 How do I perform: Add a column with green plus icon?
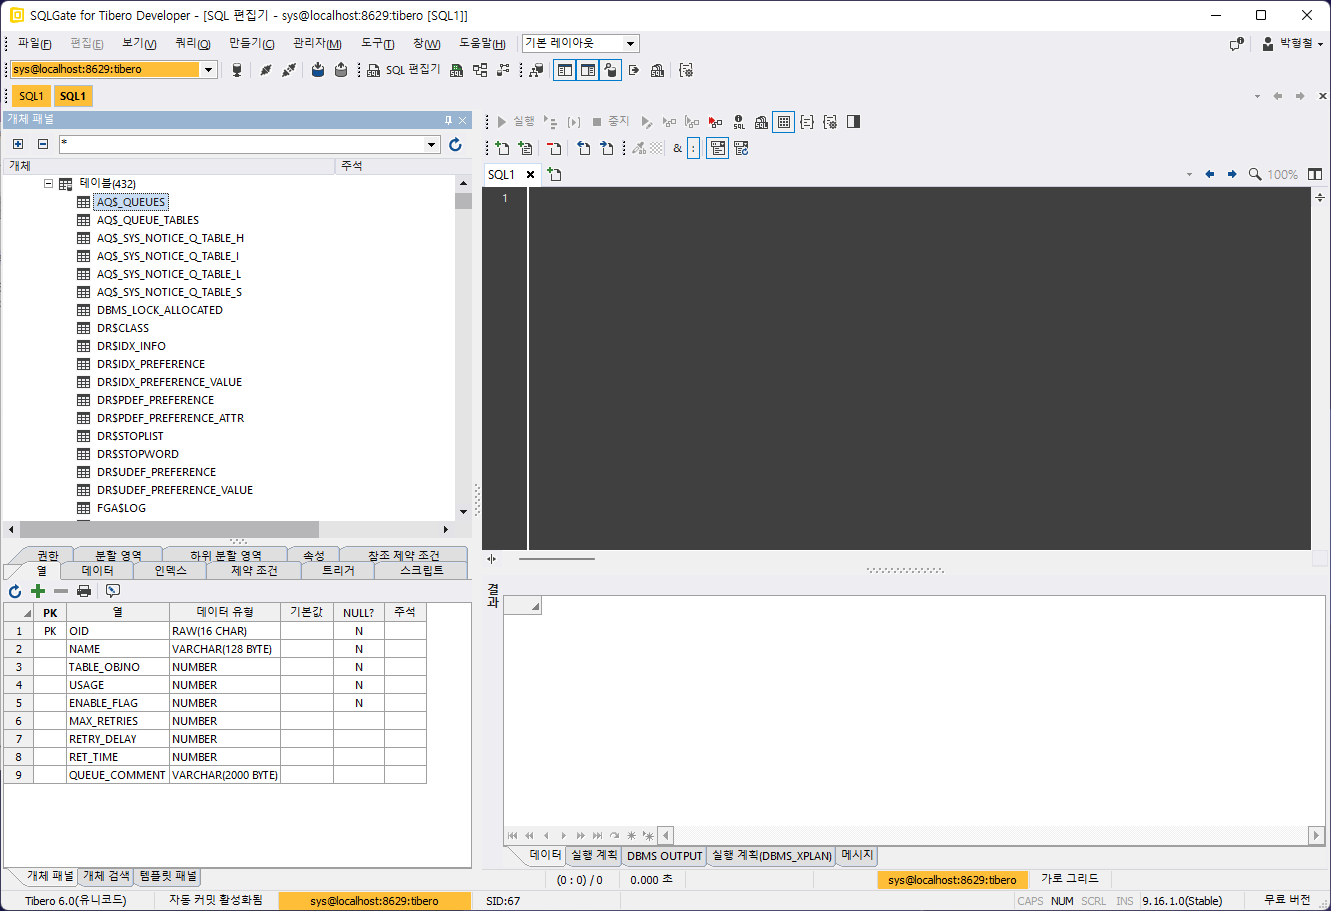[38, 591]
